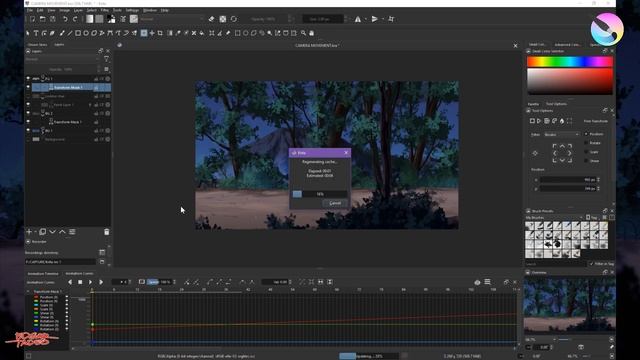Open the transform Filter dropdown
Viewport: 640px width, 360px height.
(562, 134)
